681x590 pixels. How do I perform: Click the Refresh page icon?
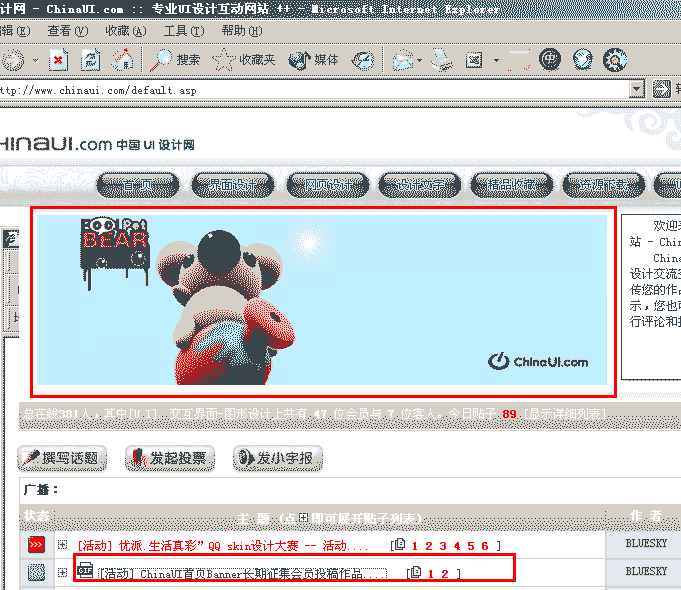pos(91,60)
